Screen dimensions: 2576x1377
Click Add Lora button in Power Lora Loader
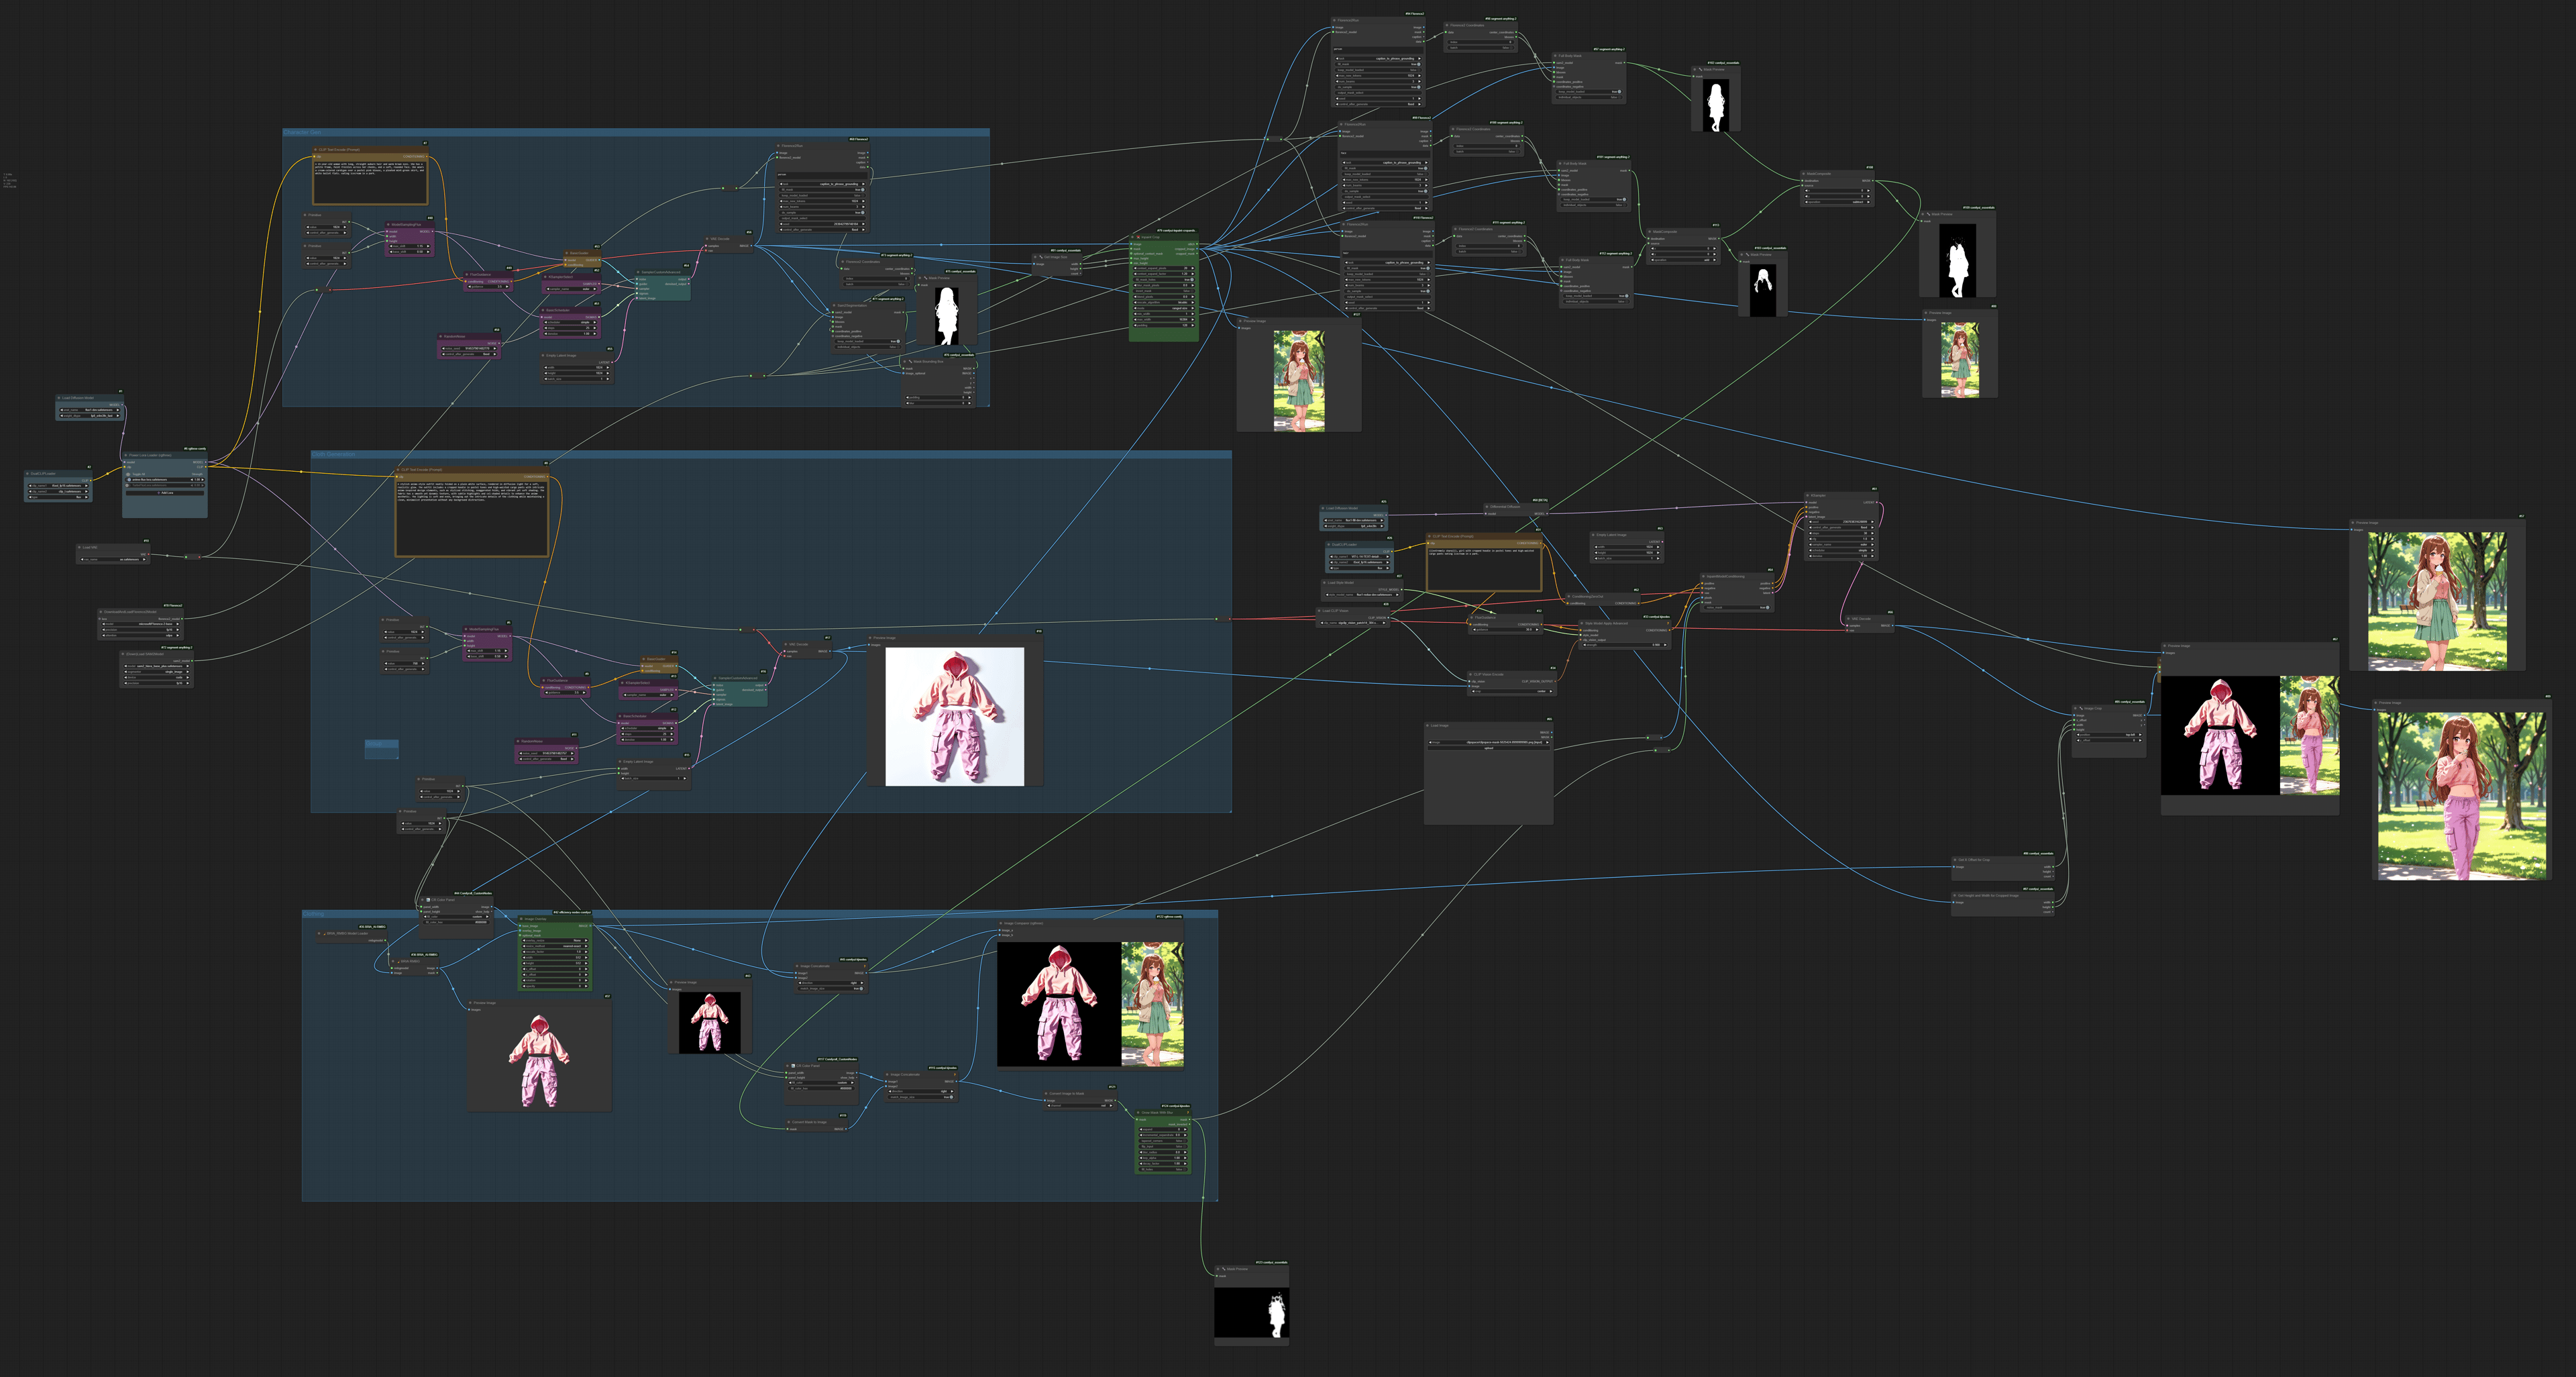pos(166,493)
